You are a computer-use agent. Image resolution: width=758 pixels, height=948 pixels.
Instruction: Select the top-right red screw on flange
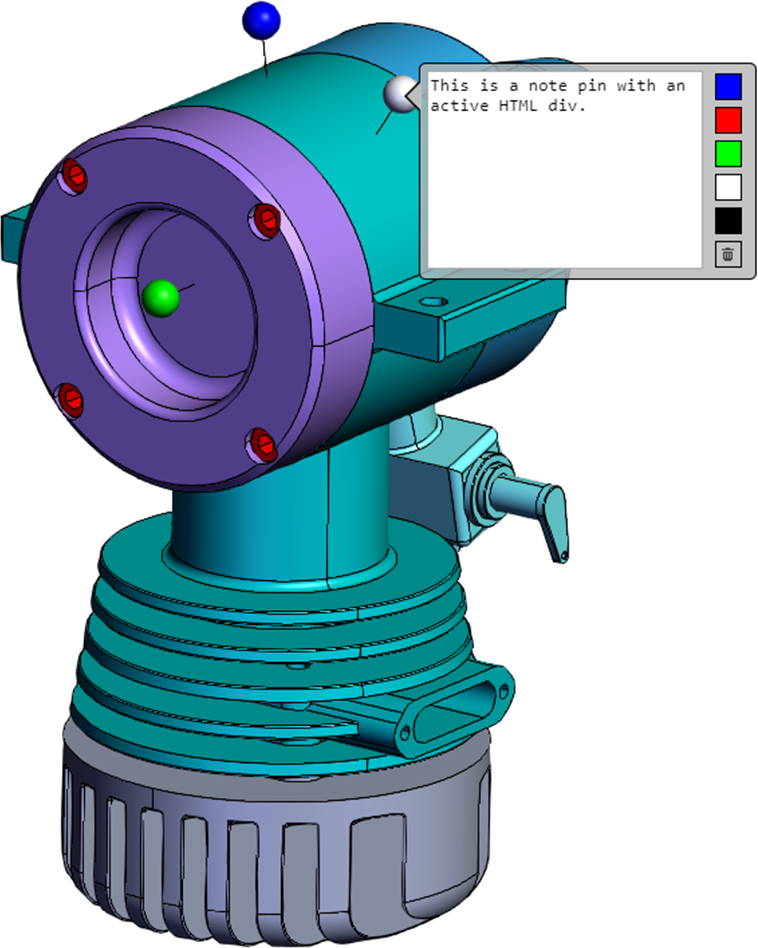(266, 217)
